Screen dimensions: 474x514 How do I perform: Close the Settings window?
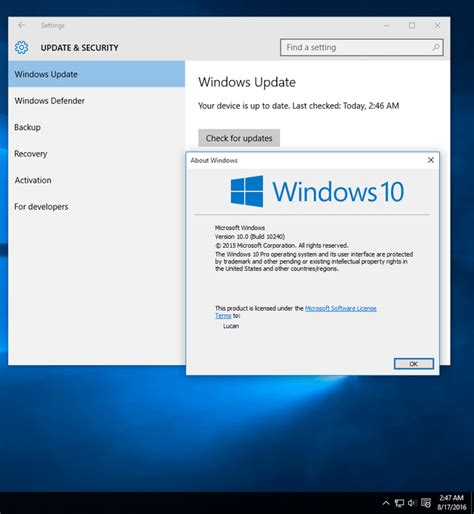pos(437,25)
